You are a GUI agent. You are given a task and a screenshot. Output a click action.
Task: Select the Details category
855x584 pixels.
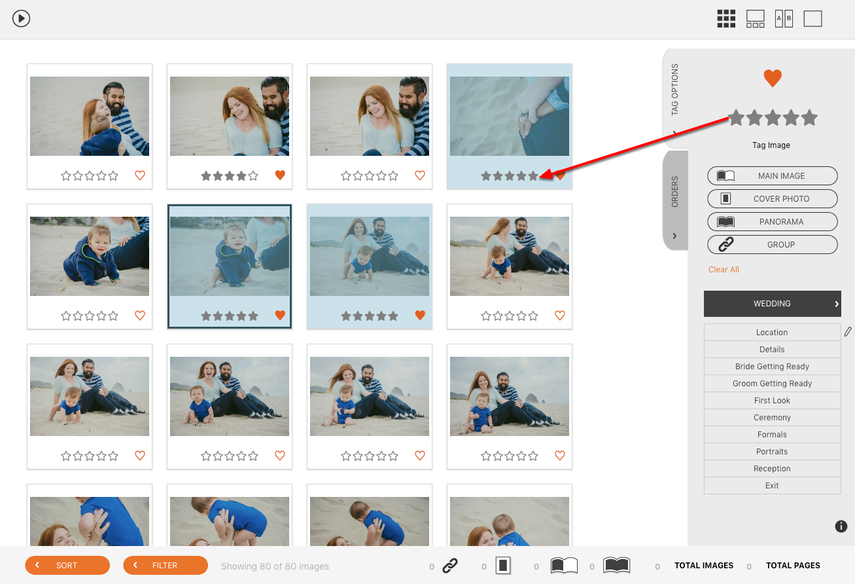(x=772, y=349)
